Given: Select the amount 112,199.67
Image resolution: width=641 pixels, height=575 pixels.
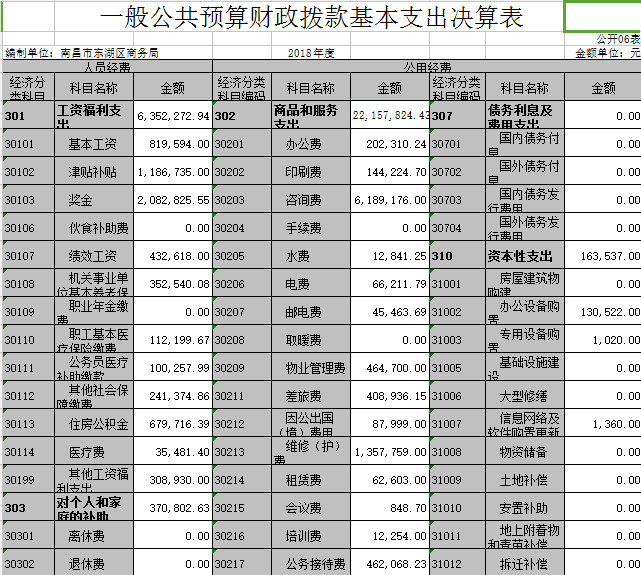Looking at the screenshot, I should click(179, 340).
